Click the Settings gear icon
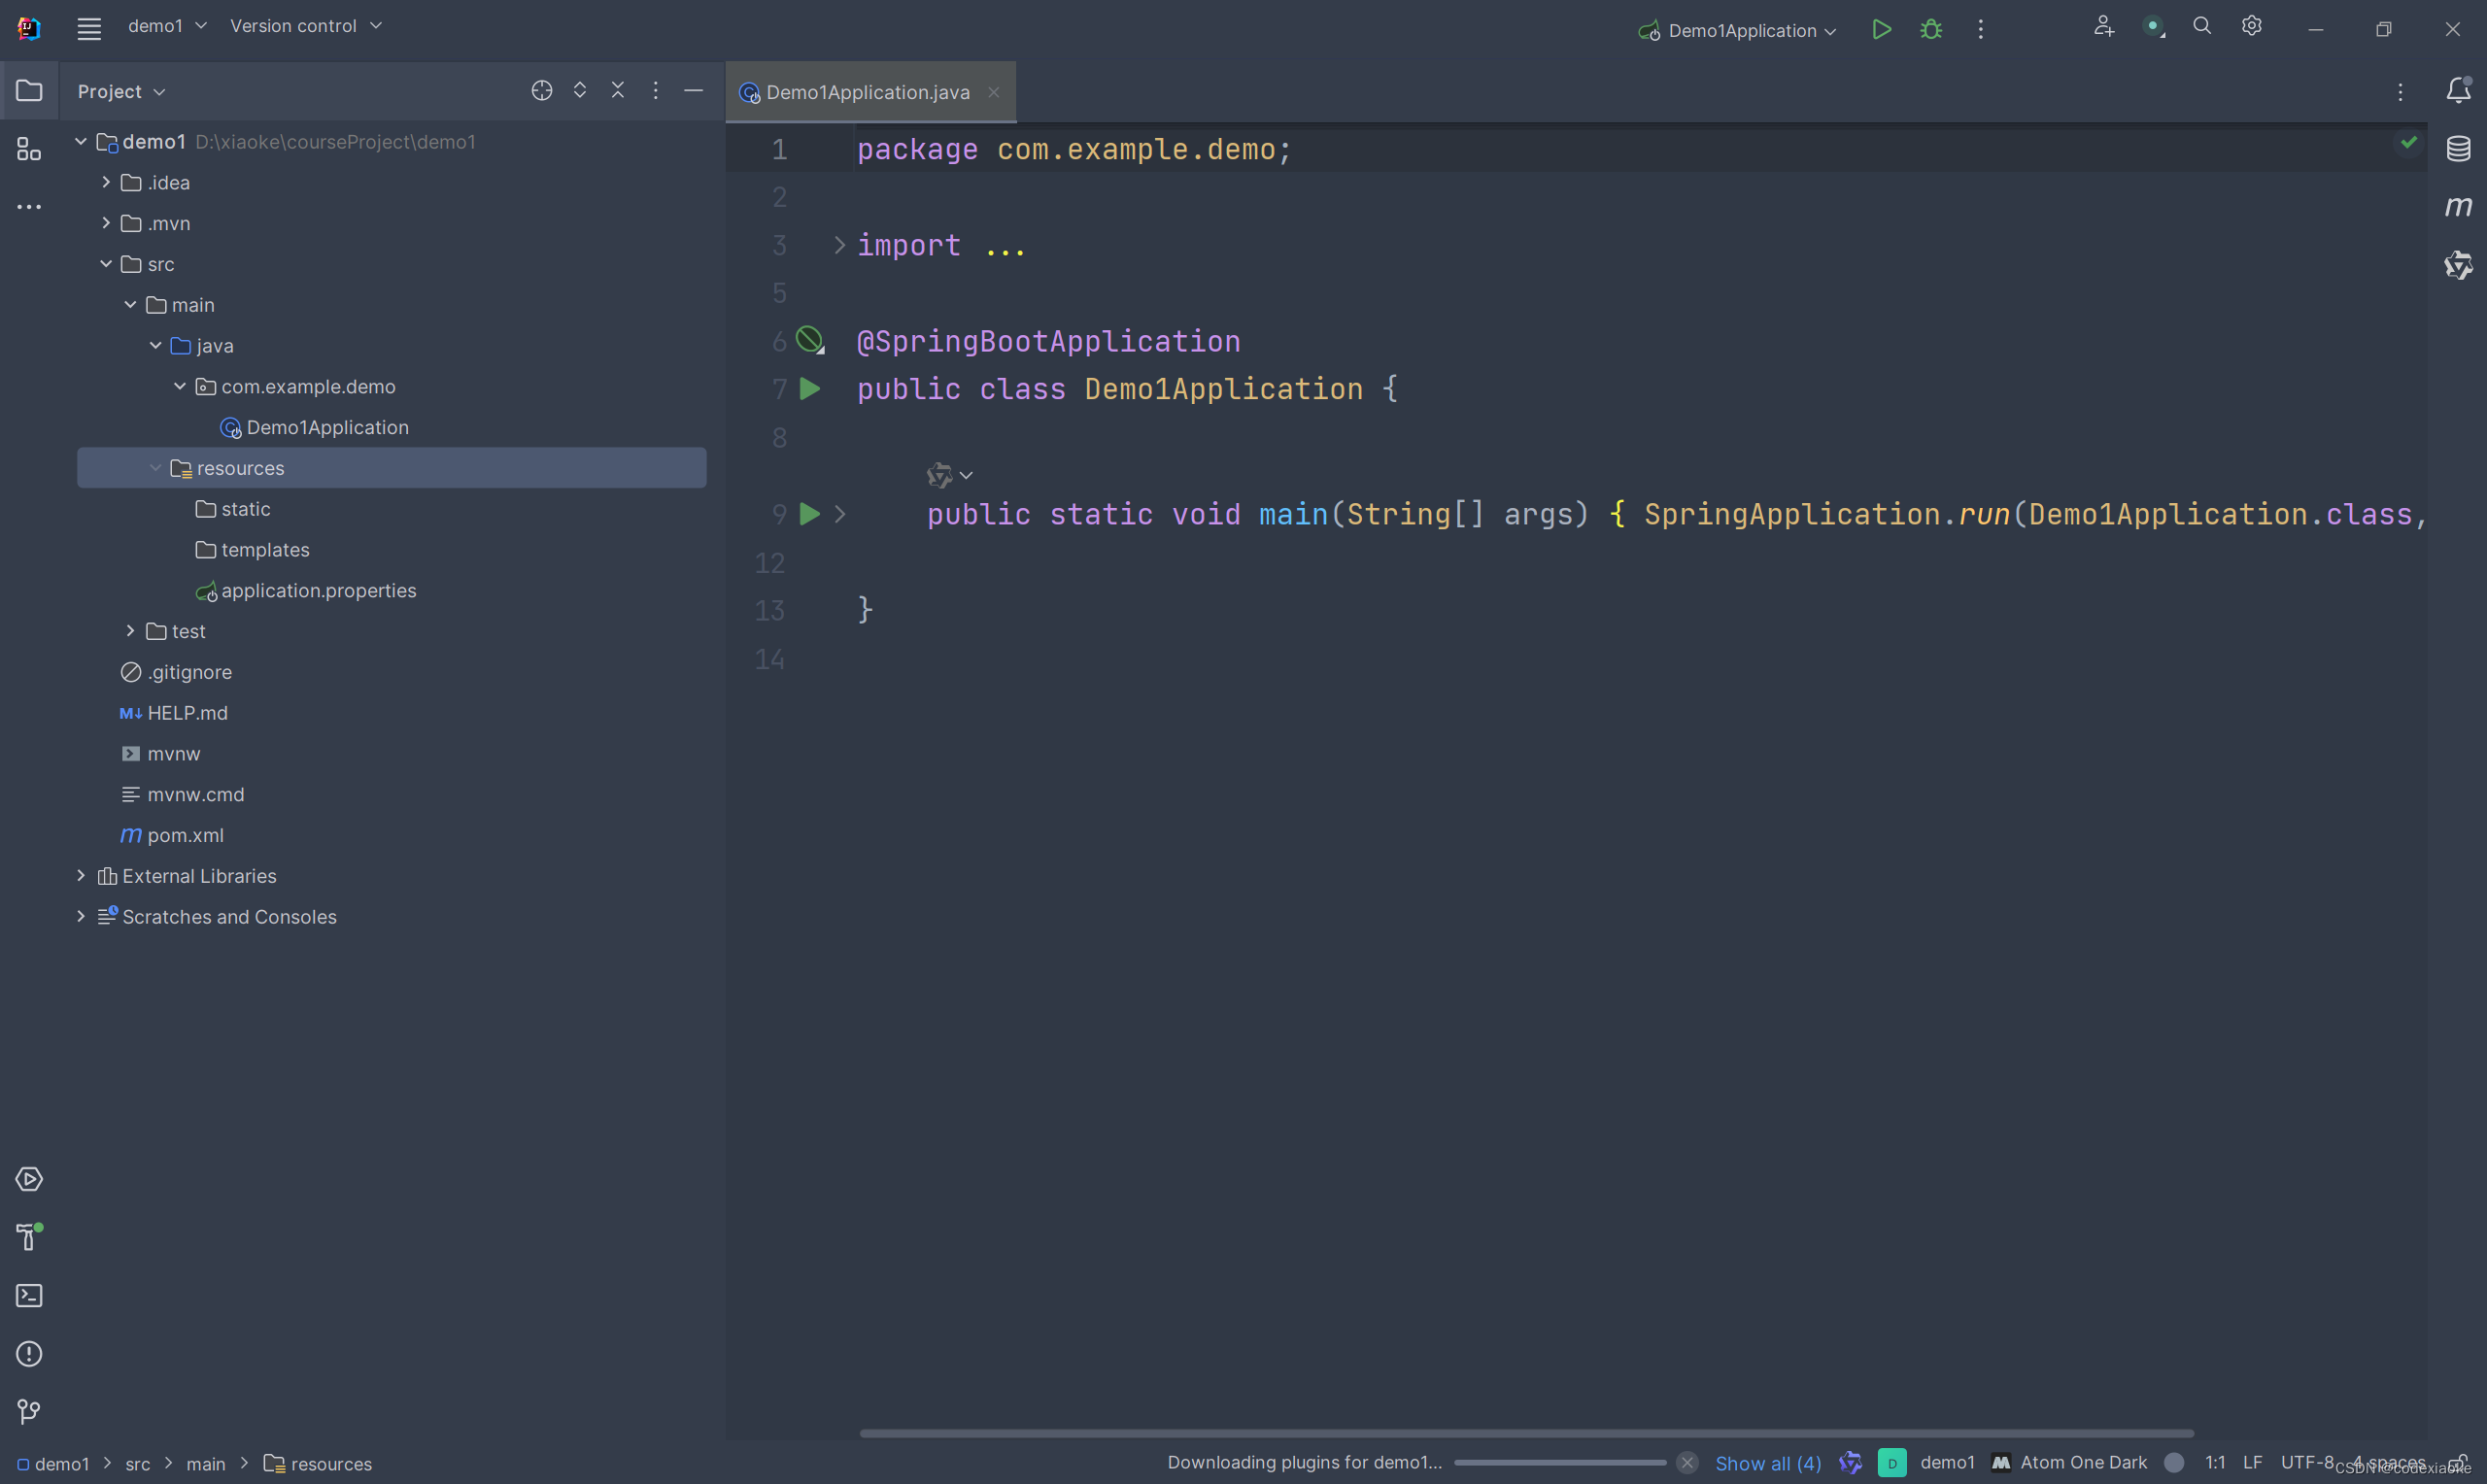 pyautogui.click(x=2250, y=26)
